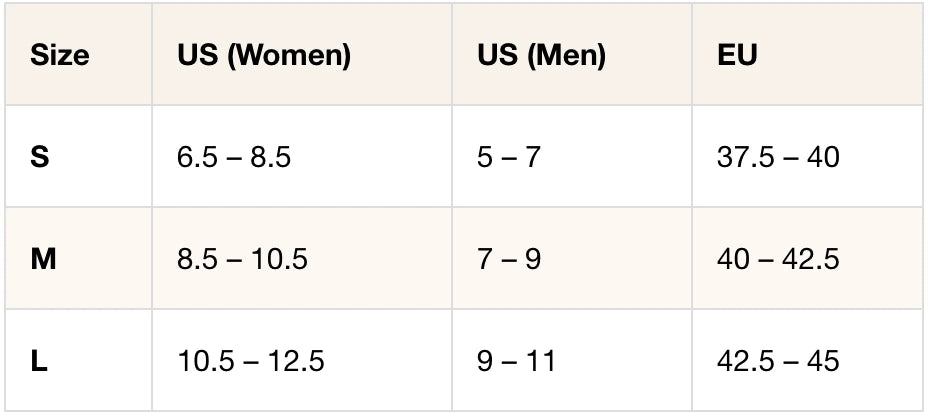This screenshot has width=930, height=418.
Task: Select the L size row label
Action: (x=39, y=361)
